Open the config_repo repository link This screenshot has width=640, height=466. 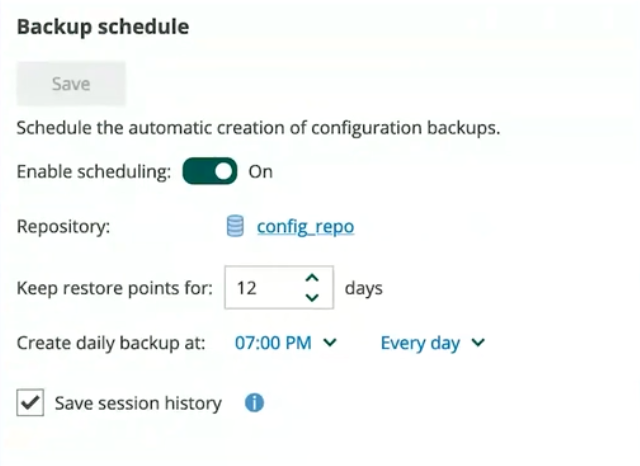[x=305, y=226]
